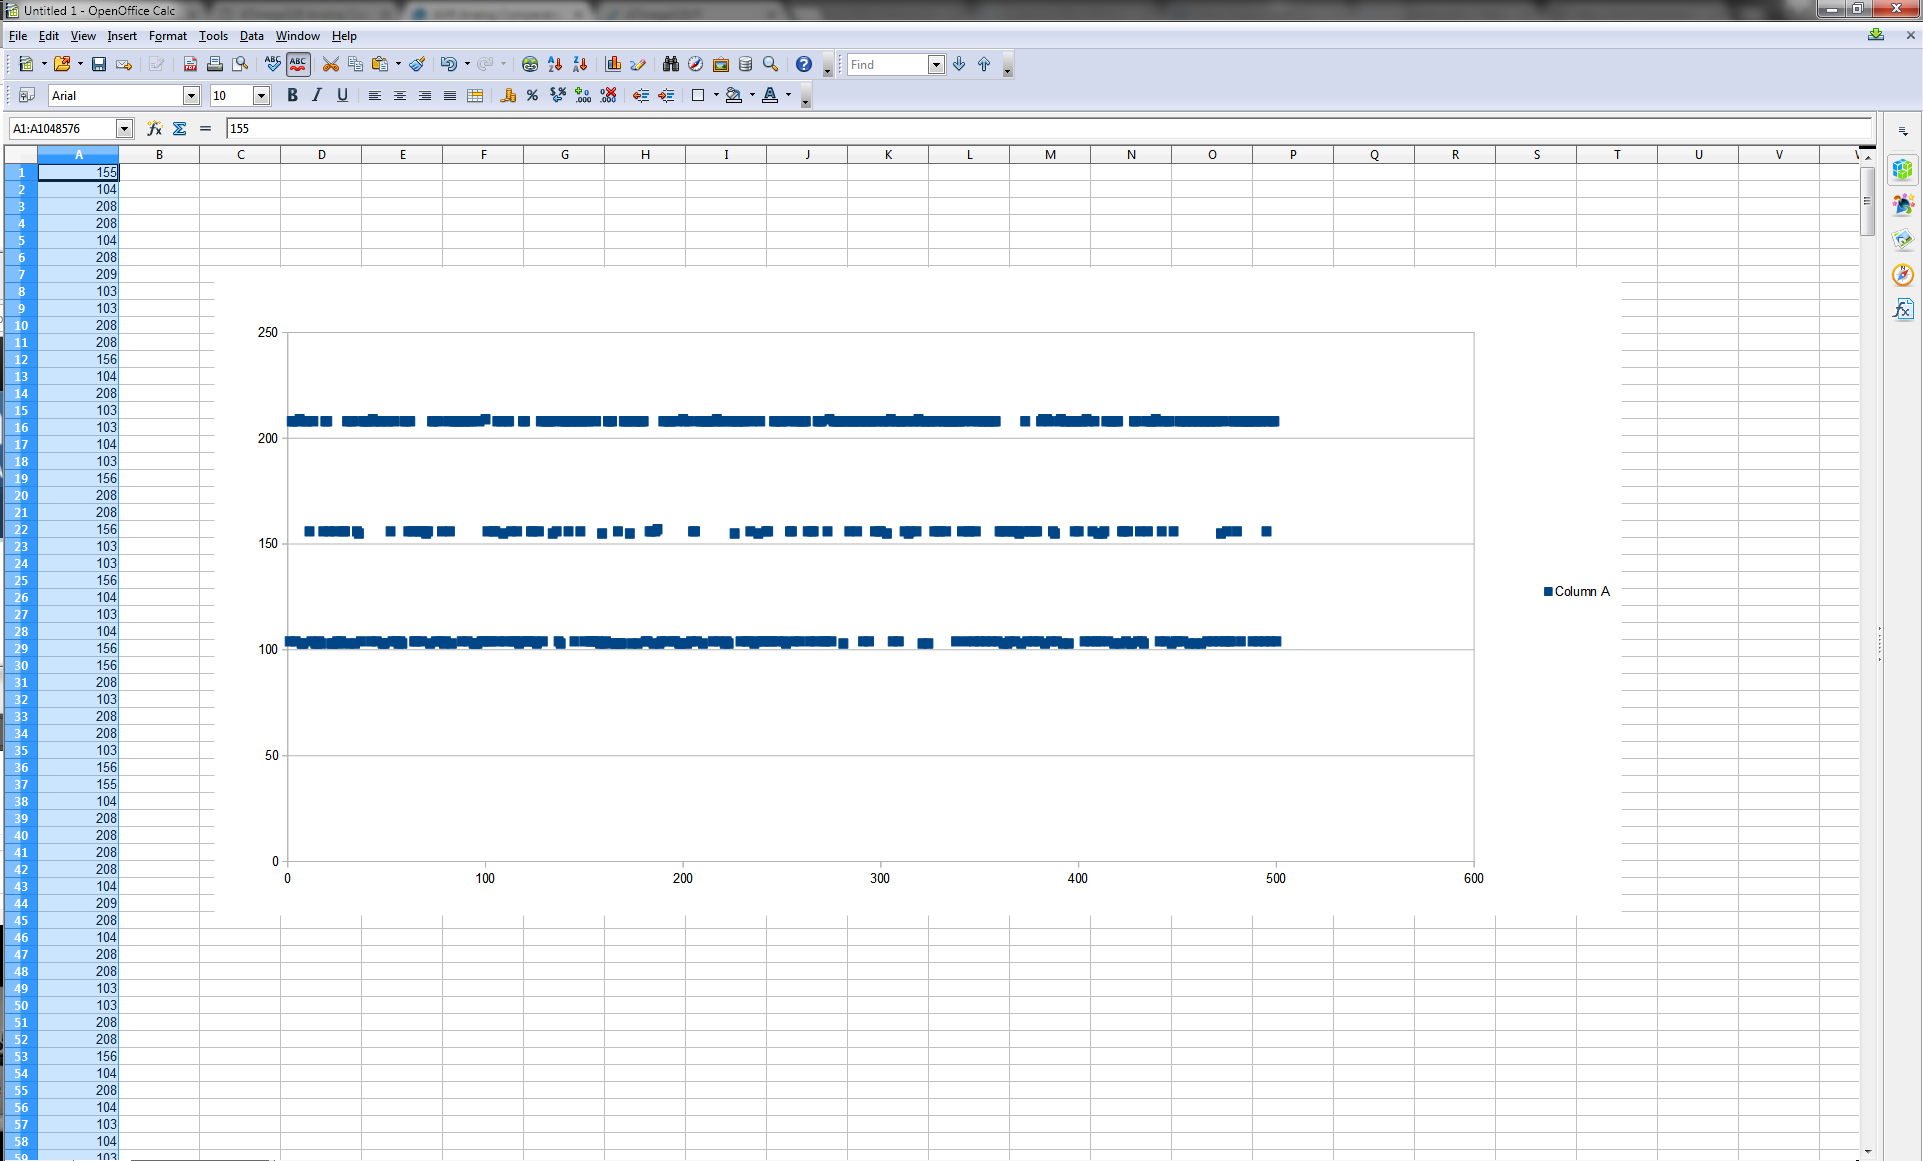
Task: Toggle Underline formatting
Action: (342, 95)
